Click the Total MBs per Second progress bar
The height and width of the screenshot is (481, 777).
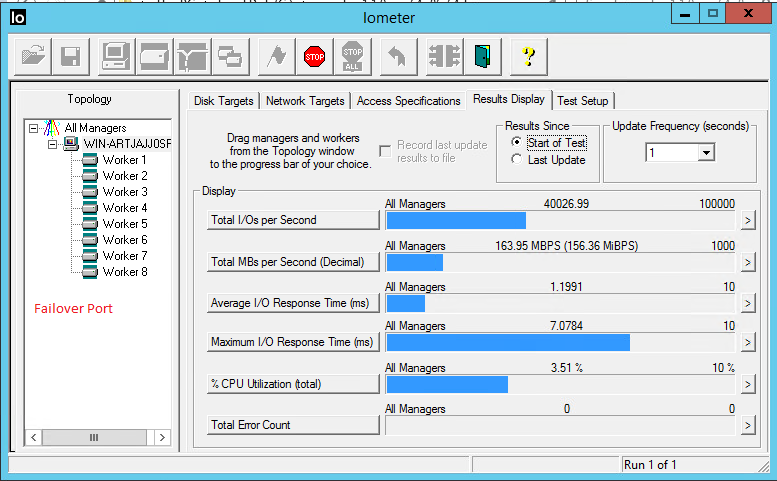(x=560, y=263)
